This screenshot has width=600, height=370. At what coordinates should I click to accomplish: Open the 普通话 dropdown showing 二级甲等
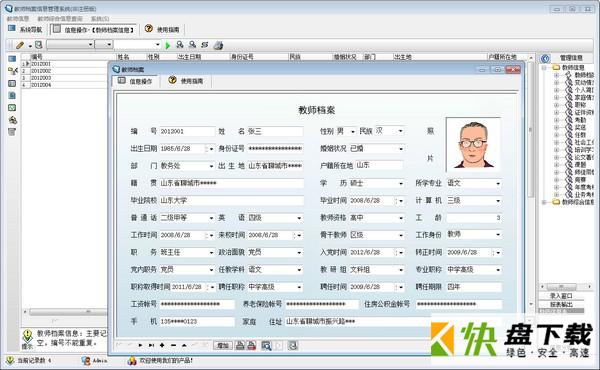(211, 218)
